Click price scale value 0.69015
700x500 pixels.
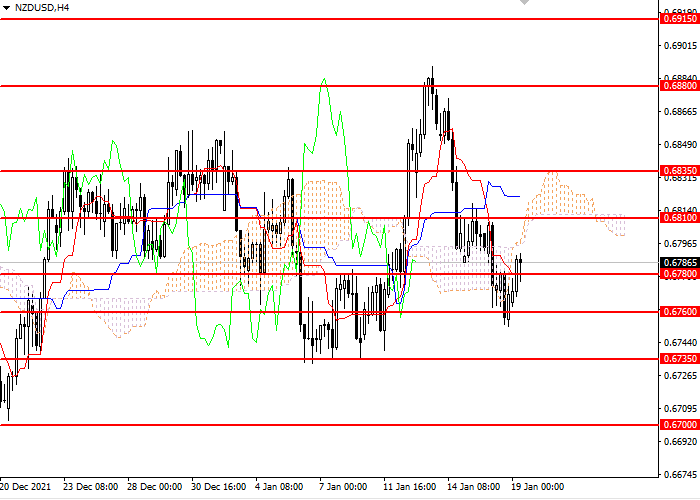pyautogui.click(x=680, y=46)
